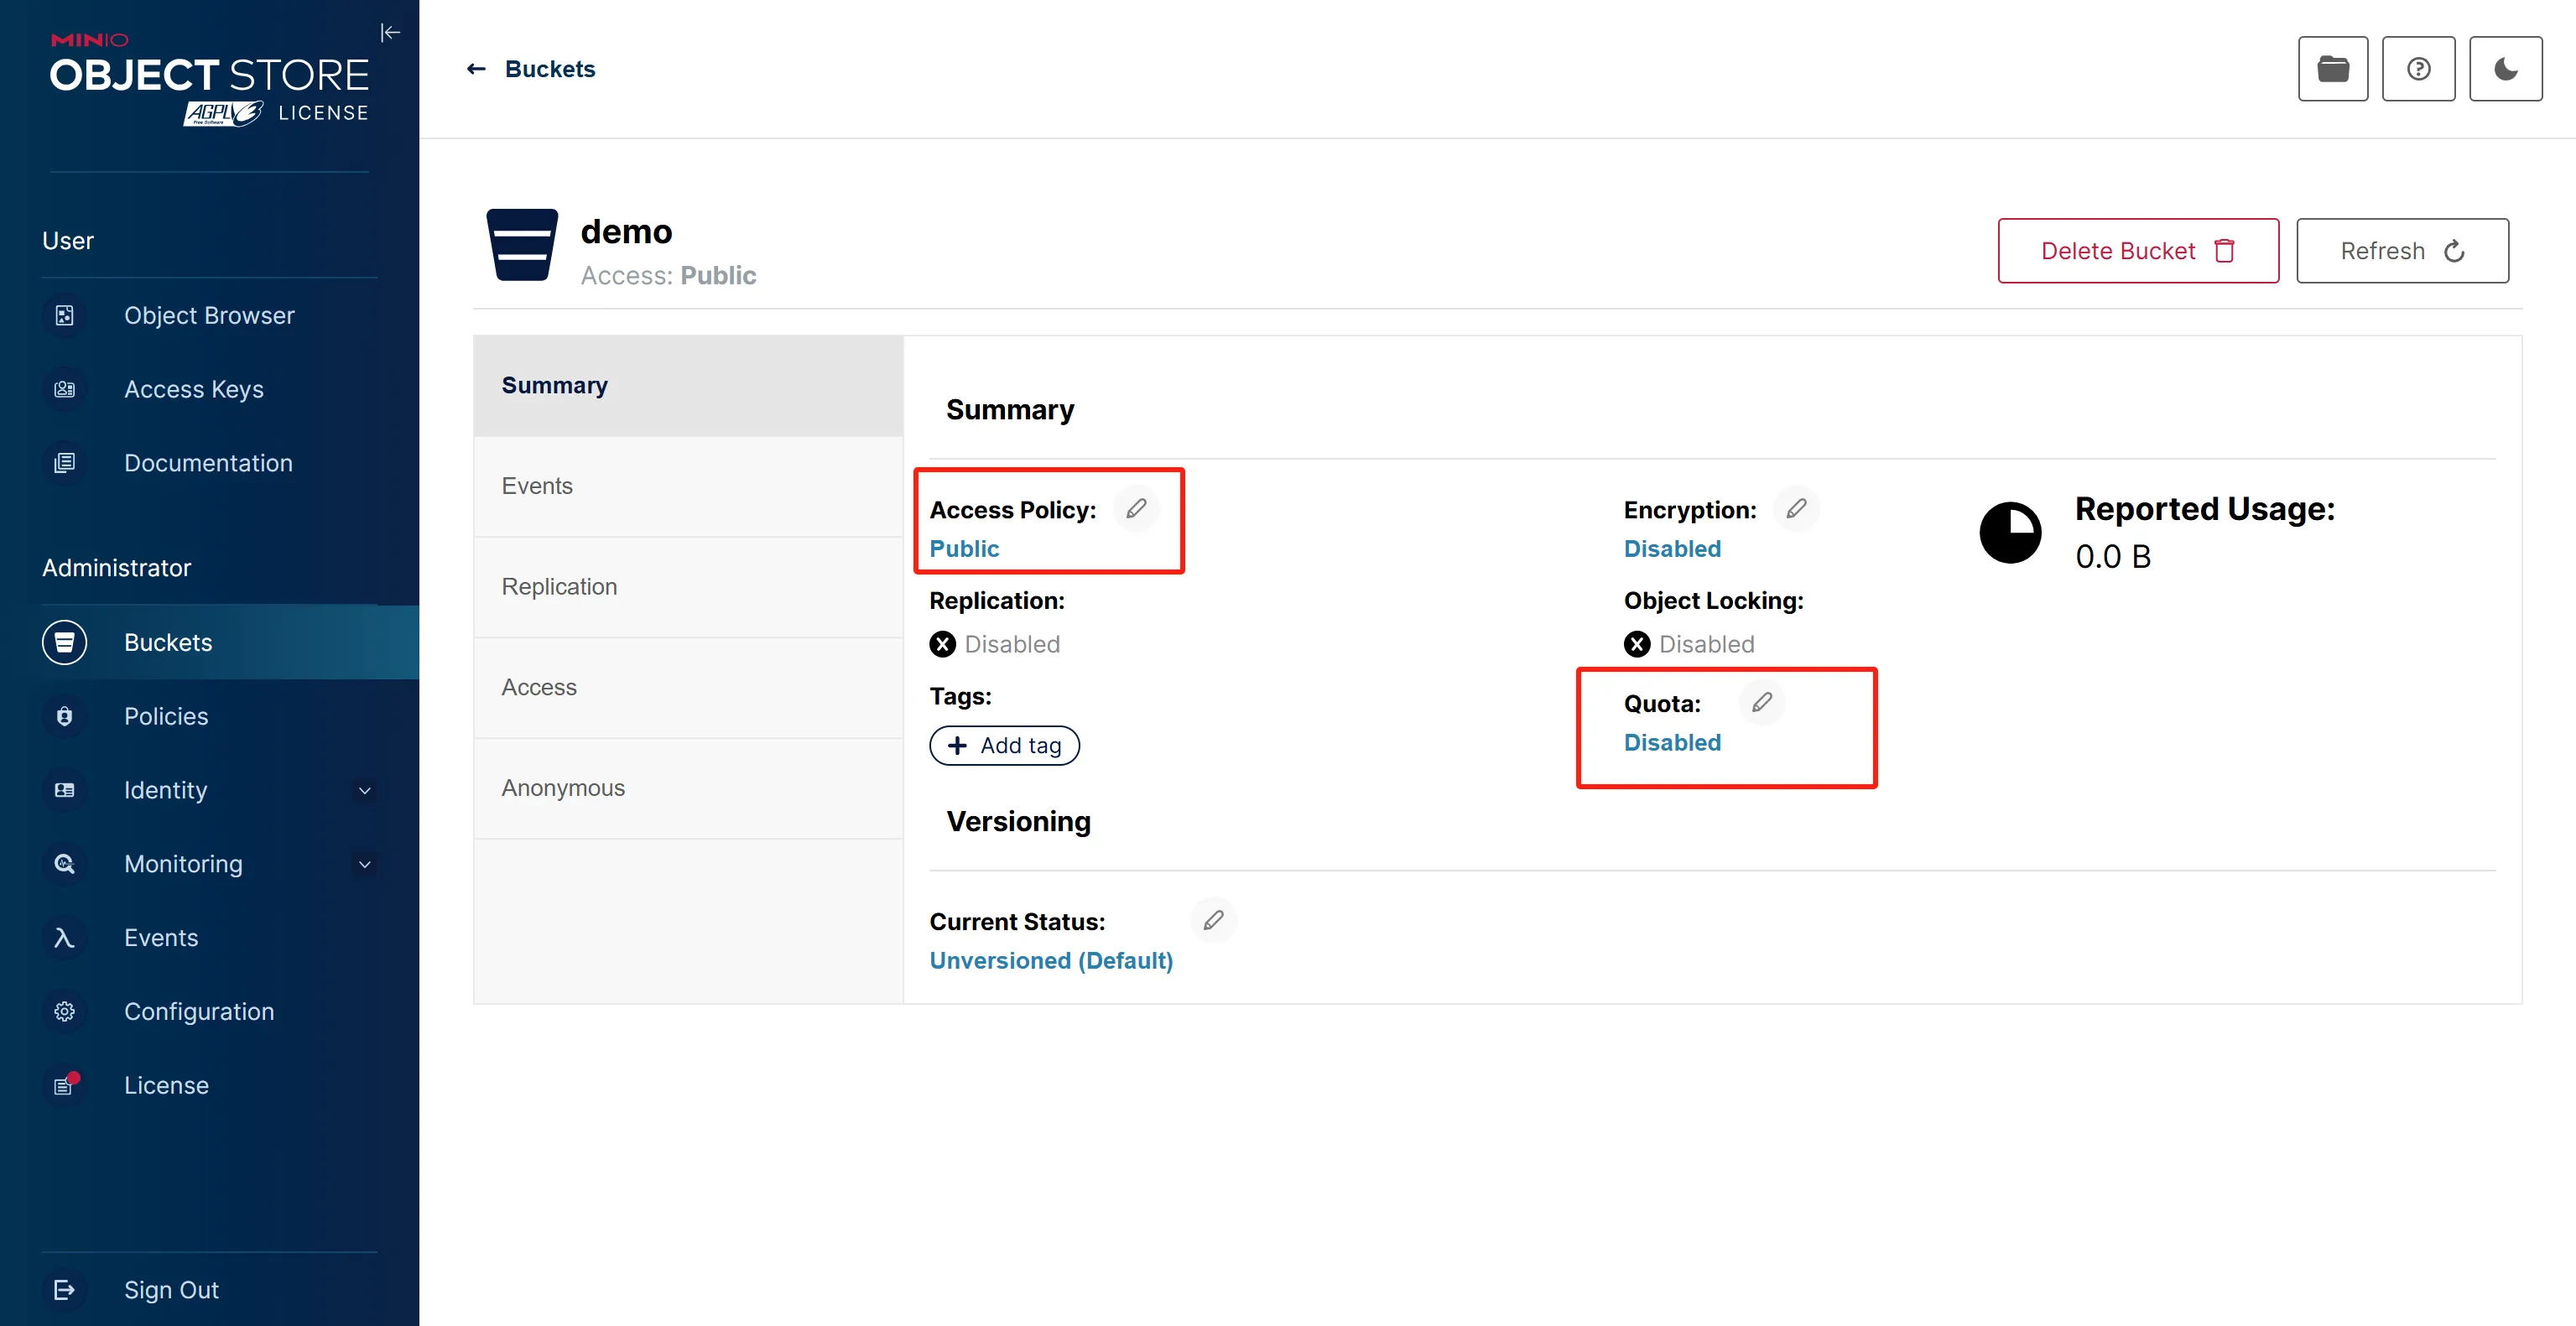The image size is (2576, 1326).
Task: Open the Anonymous tab
Action: [x=563, y=788]
